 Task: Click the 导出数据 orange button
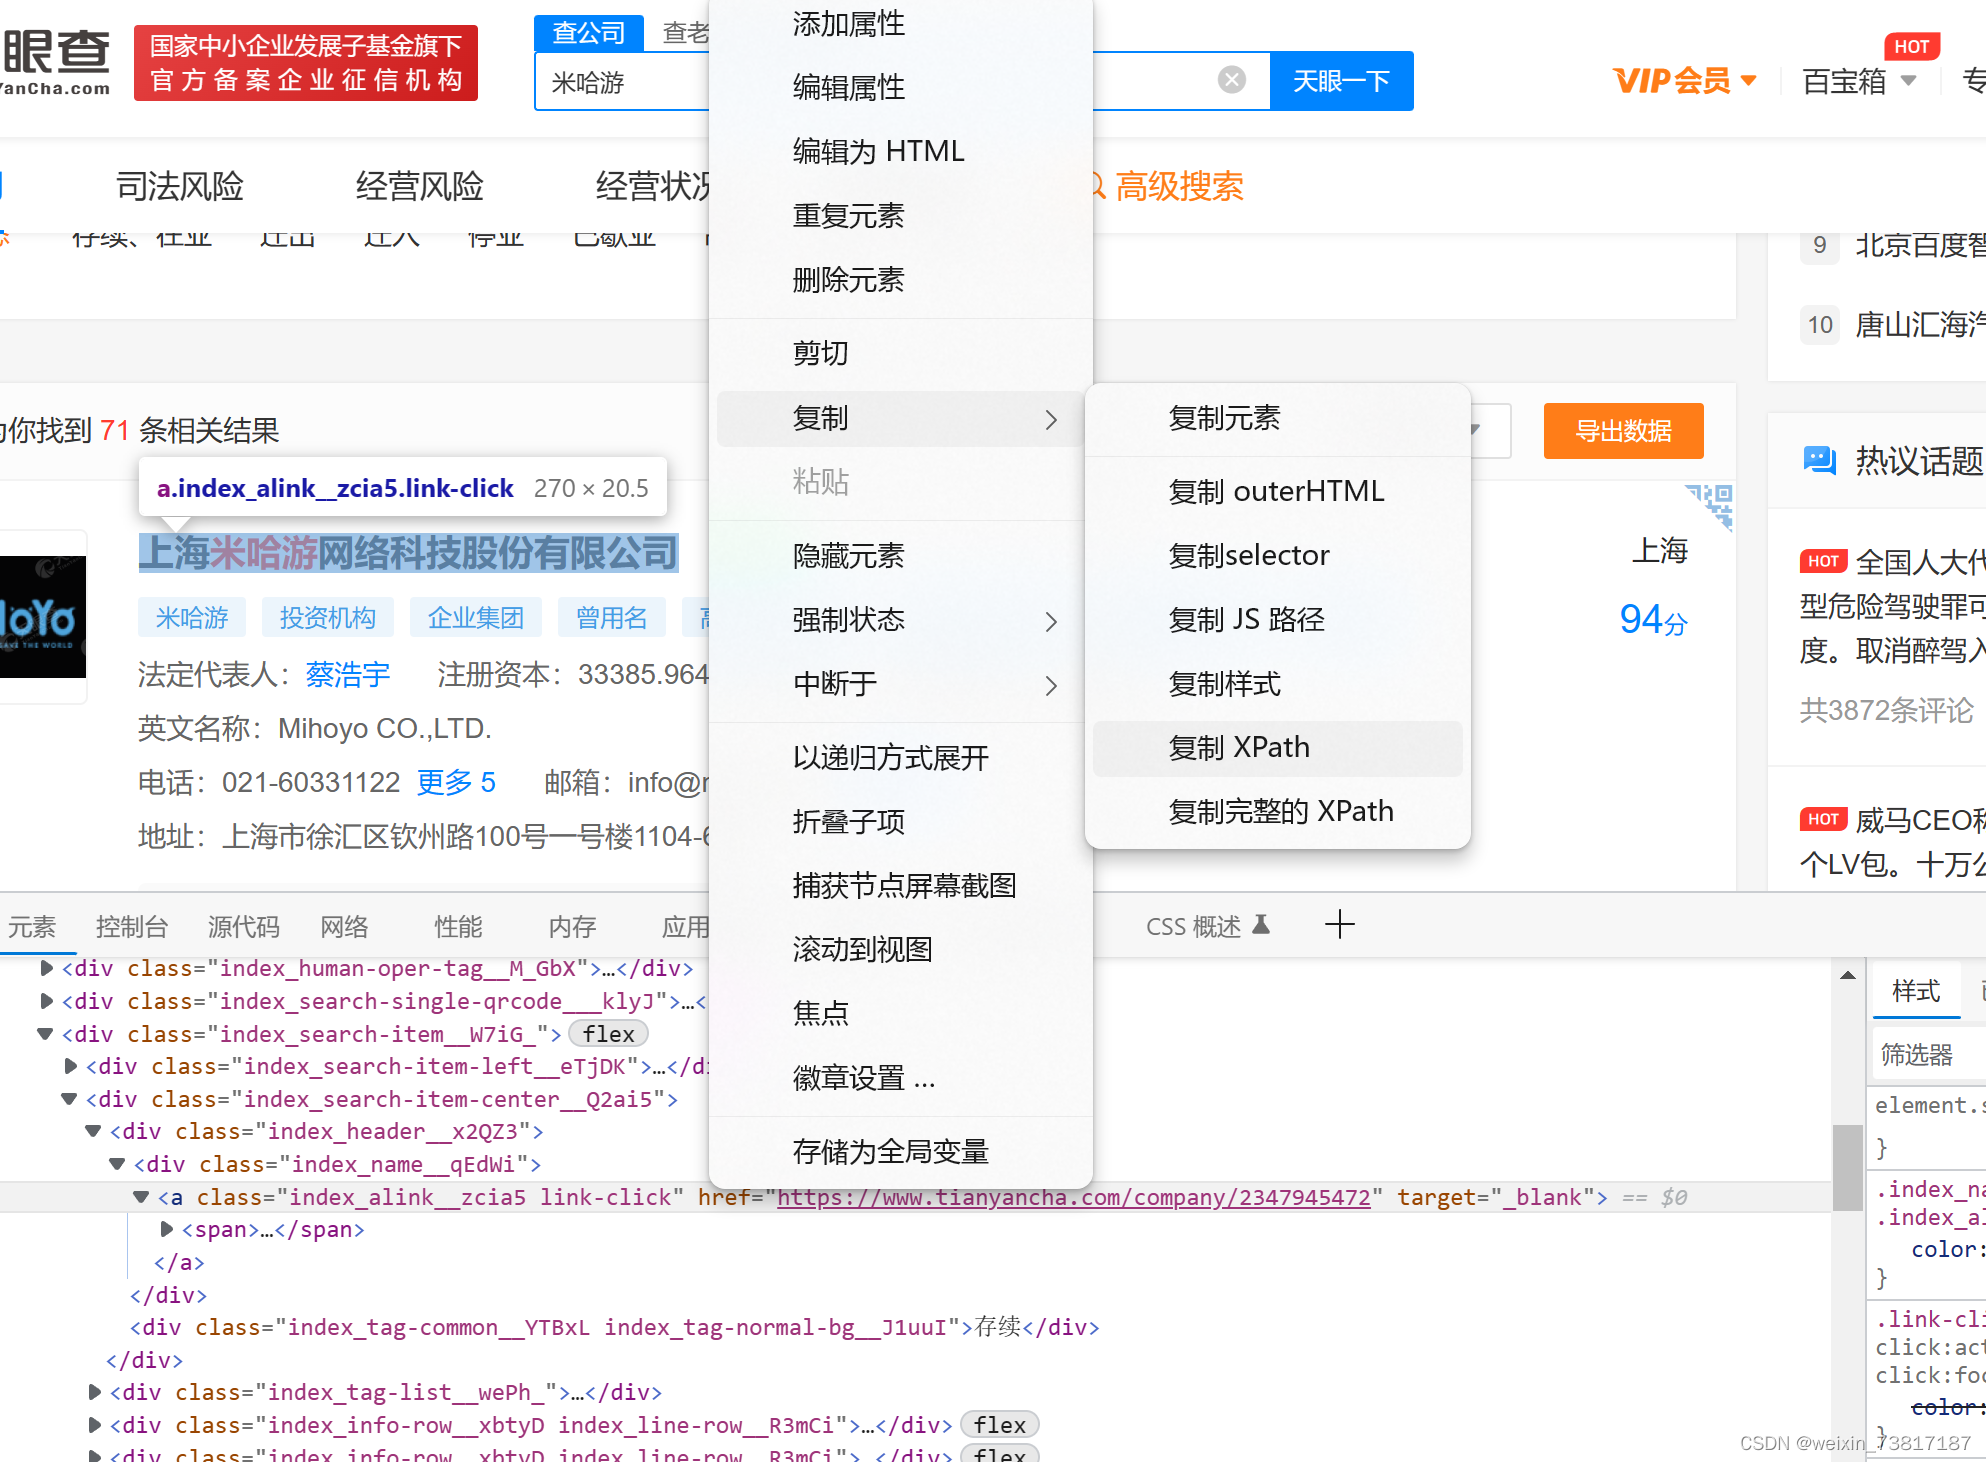click(1622, 431)
